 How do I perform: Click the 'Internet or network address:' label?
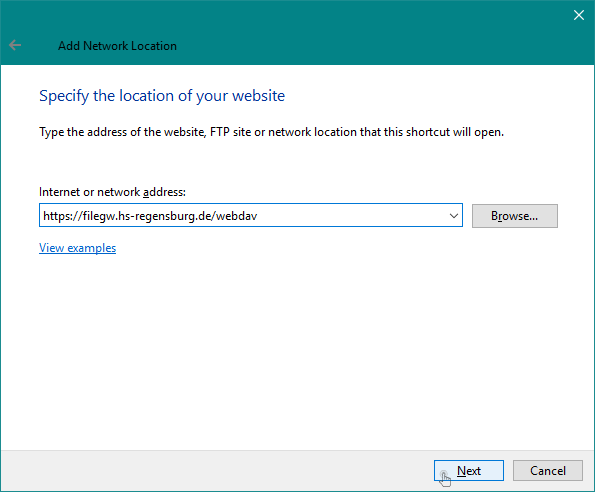tap(112, 192)
